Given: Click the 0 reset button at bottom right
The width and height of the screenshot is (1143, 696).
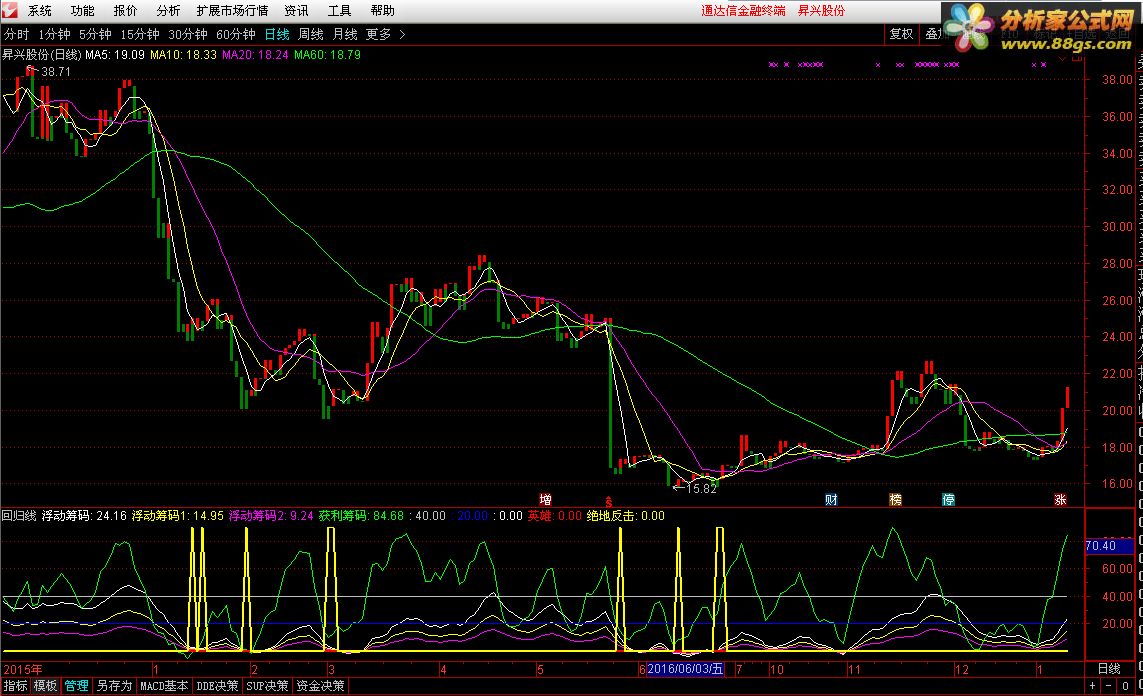Looking at the screenshot, I should 1126,686.
